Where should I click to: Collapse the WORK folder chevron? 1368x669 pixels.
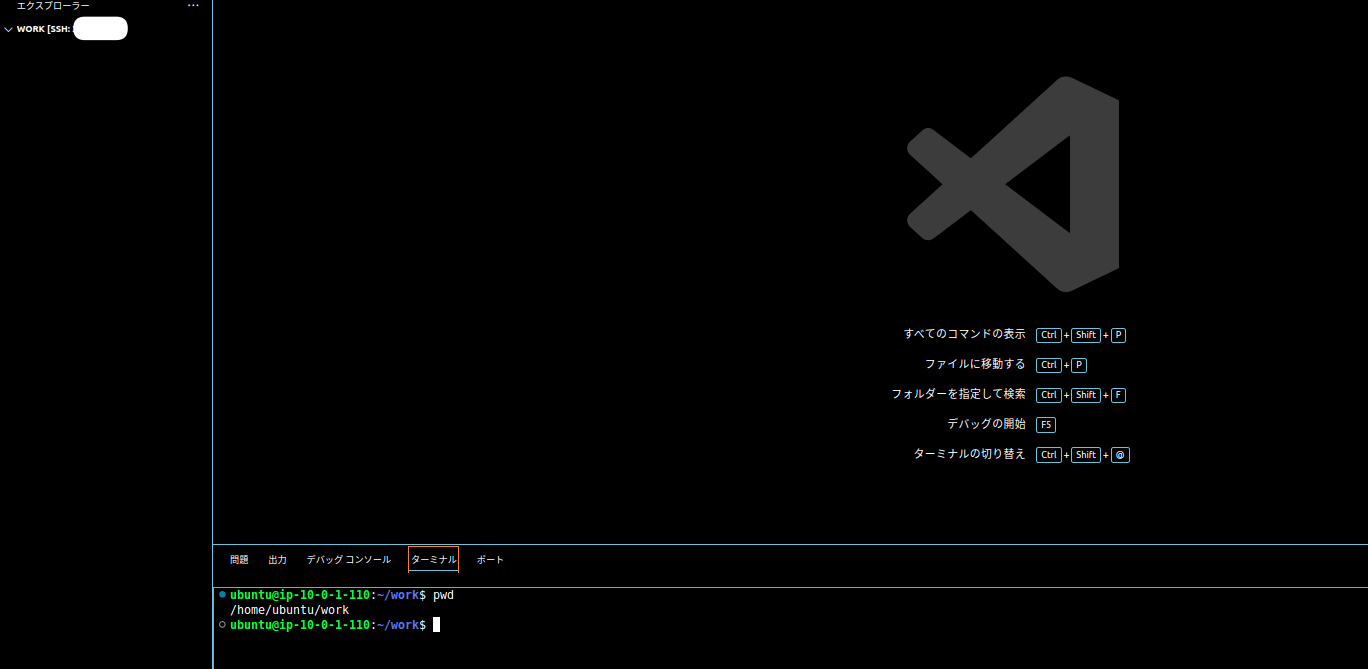pyautogui.click(x=9, y=29)
